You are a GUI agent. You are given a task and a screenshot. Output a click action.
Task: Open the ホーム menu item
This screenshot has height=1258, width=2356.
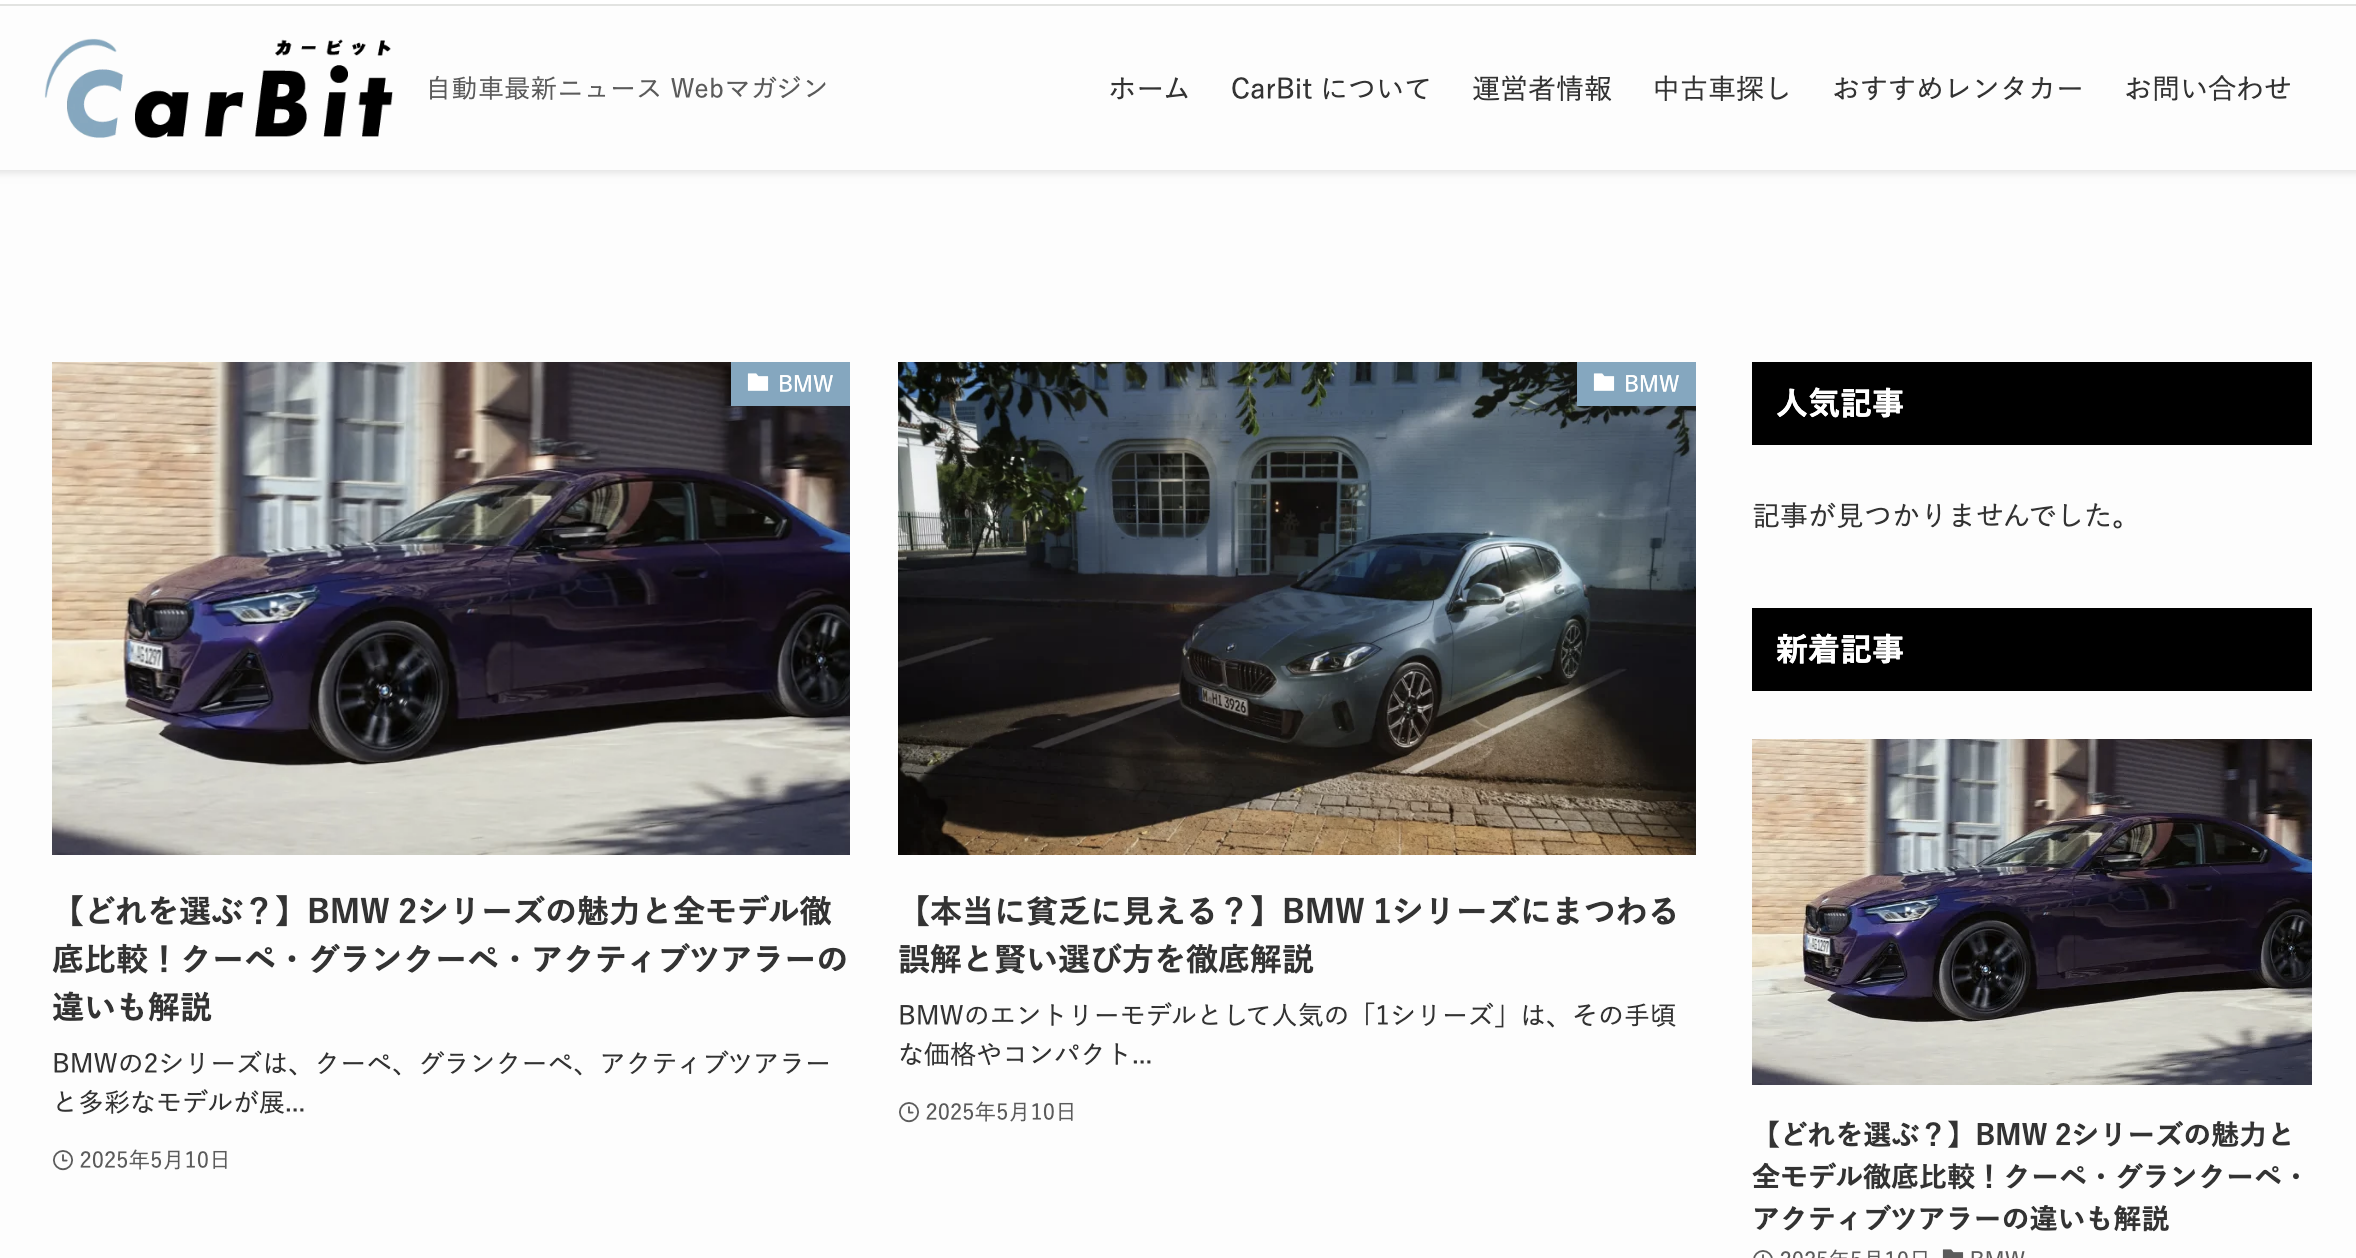[1149, 89]
